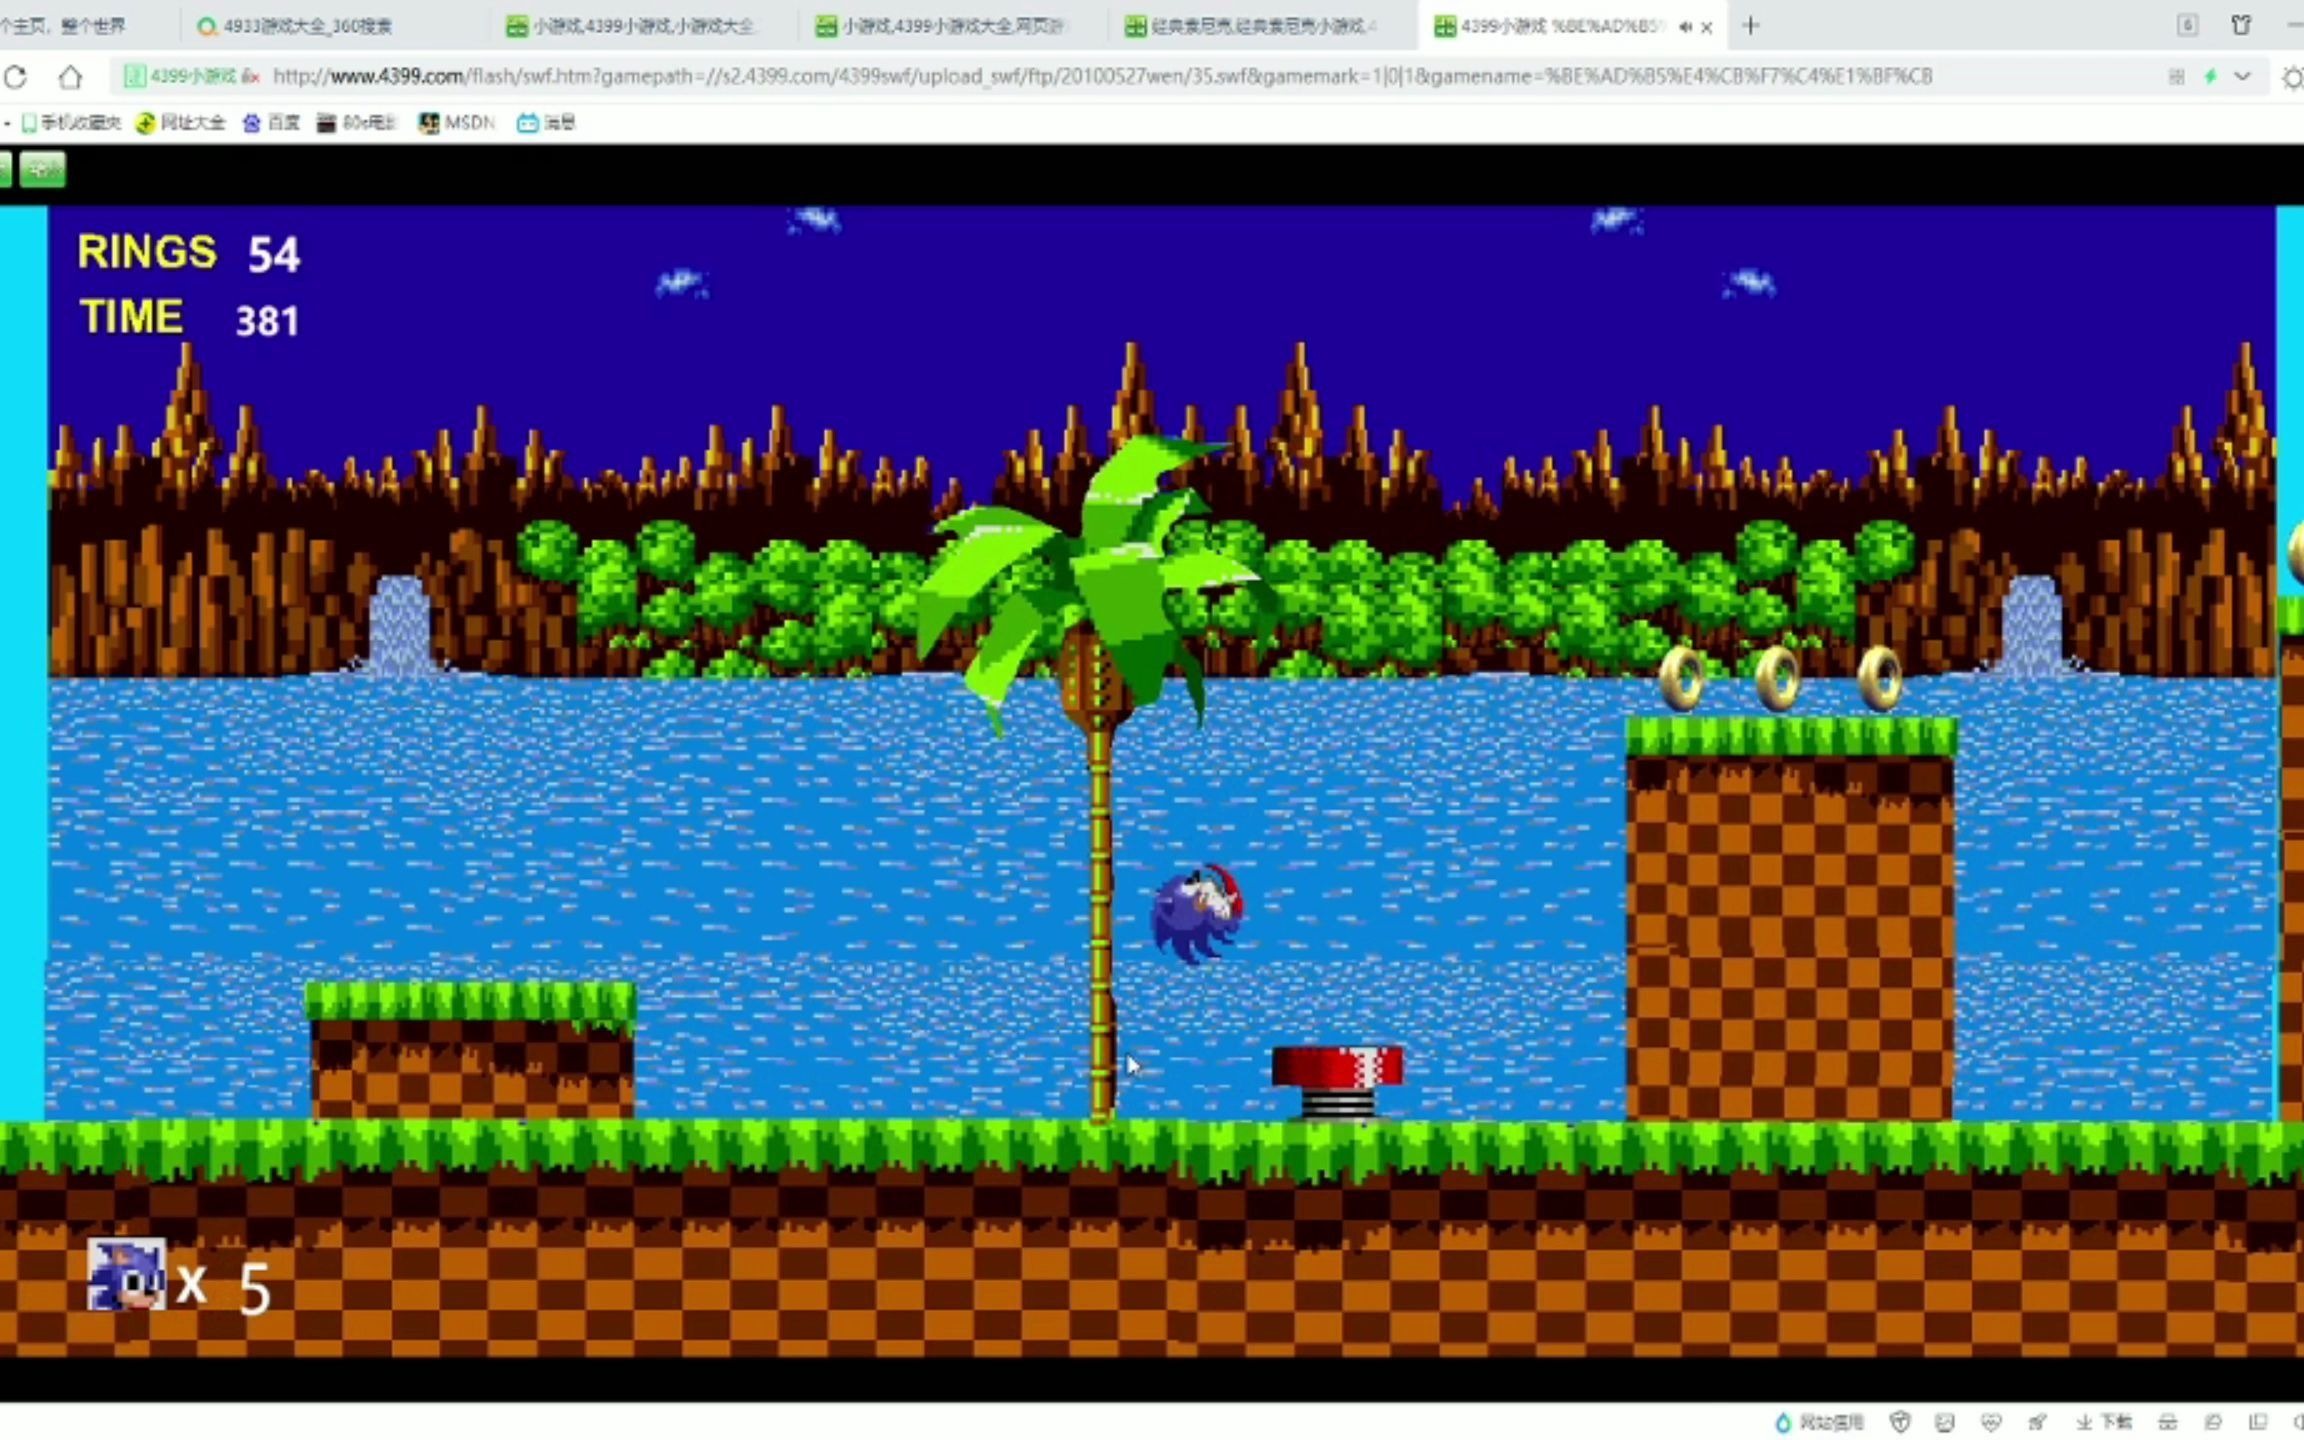Open the tab count box showing 6

pos(2187,25)
